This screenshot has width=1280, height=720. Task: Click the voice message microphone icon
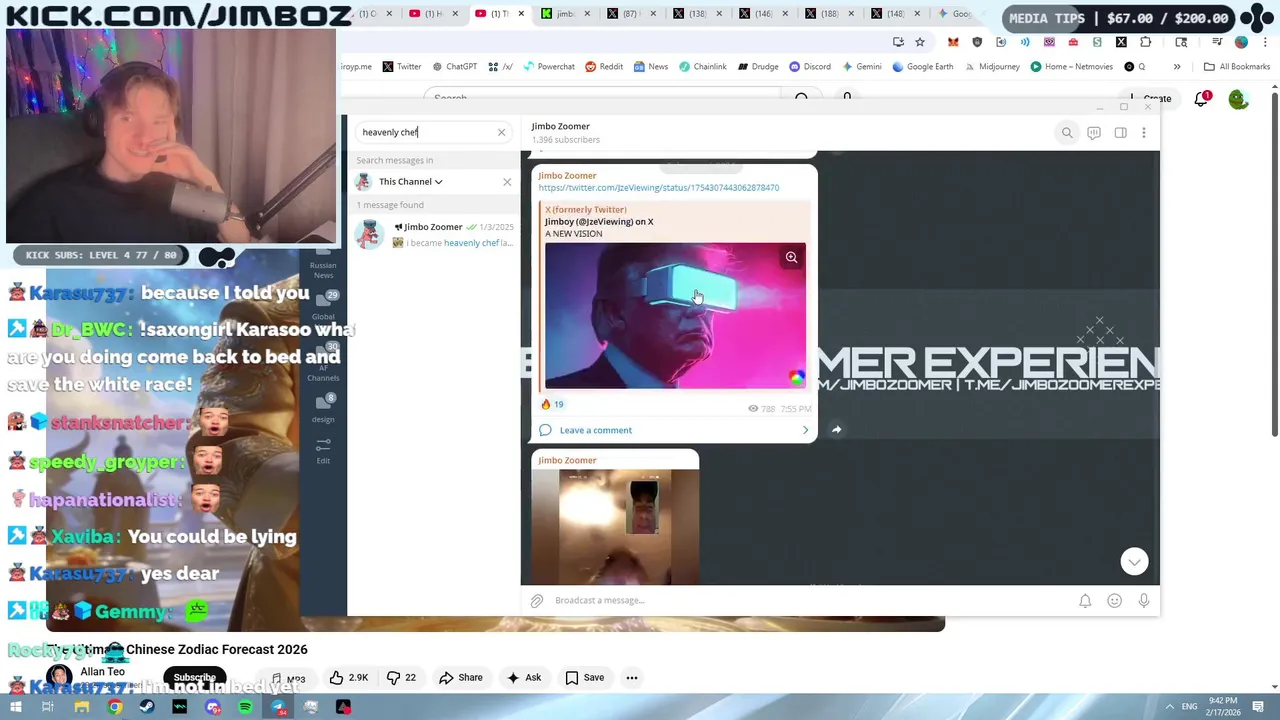coord(1144,601)
